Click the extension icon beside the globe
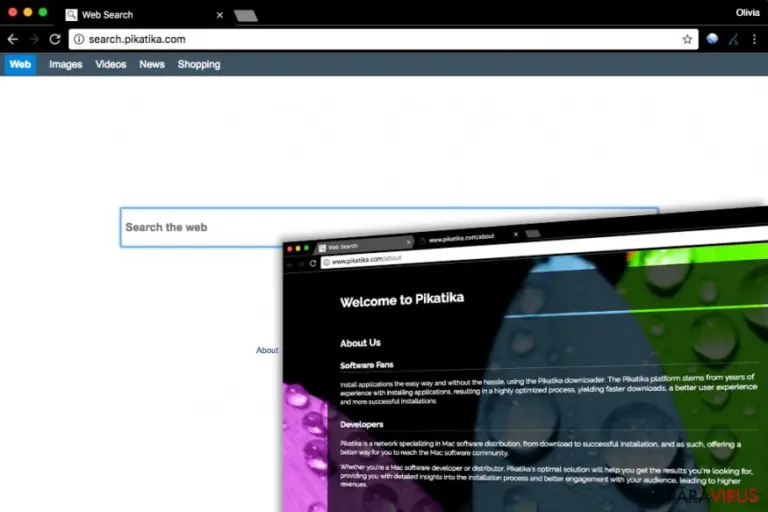Image resolution: width=768 pixels, height=512 pixels. (x=733, y=39)
